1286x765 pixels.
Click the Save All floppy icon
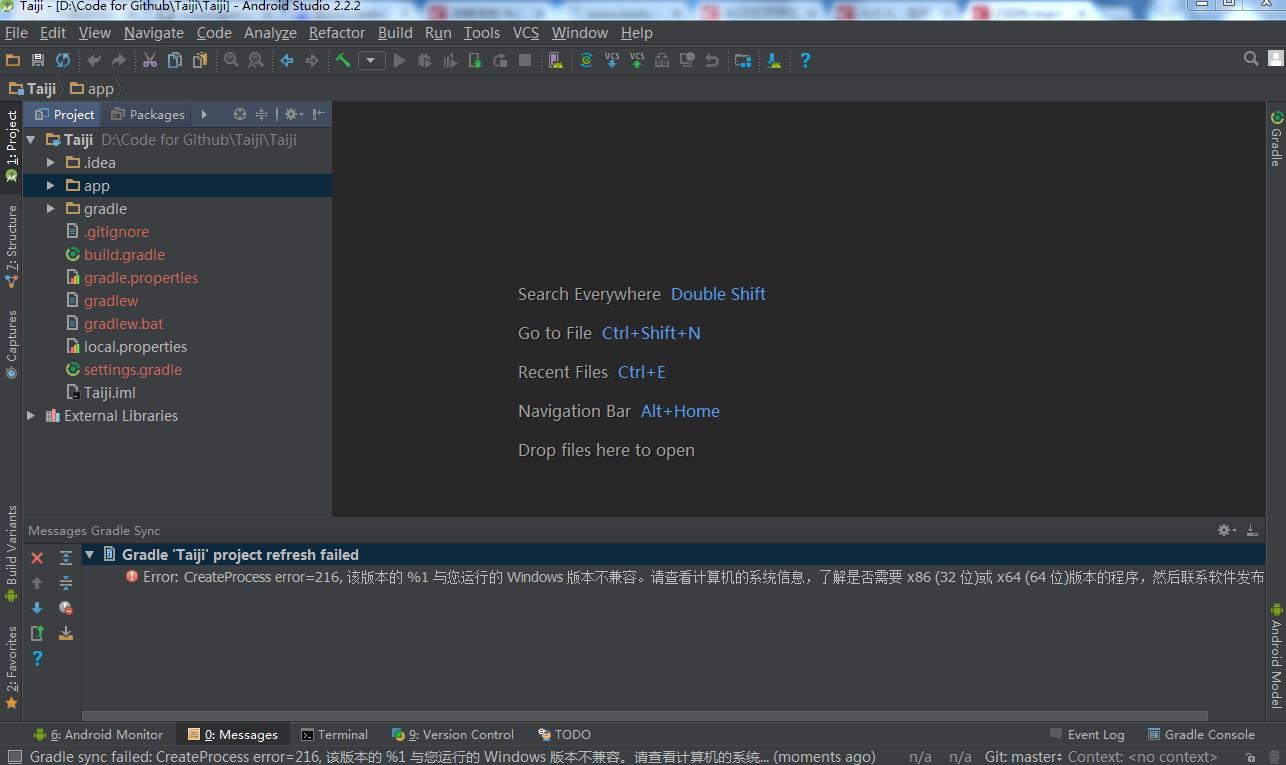(38, 60)
